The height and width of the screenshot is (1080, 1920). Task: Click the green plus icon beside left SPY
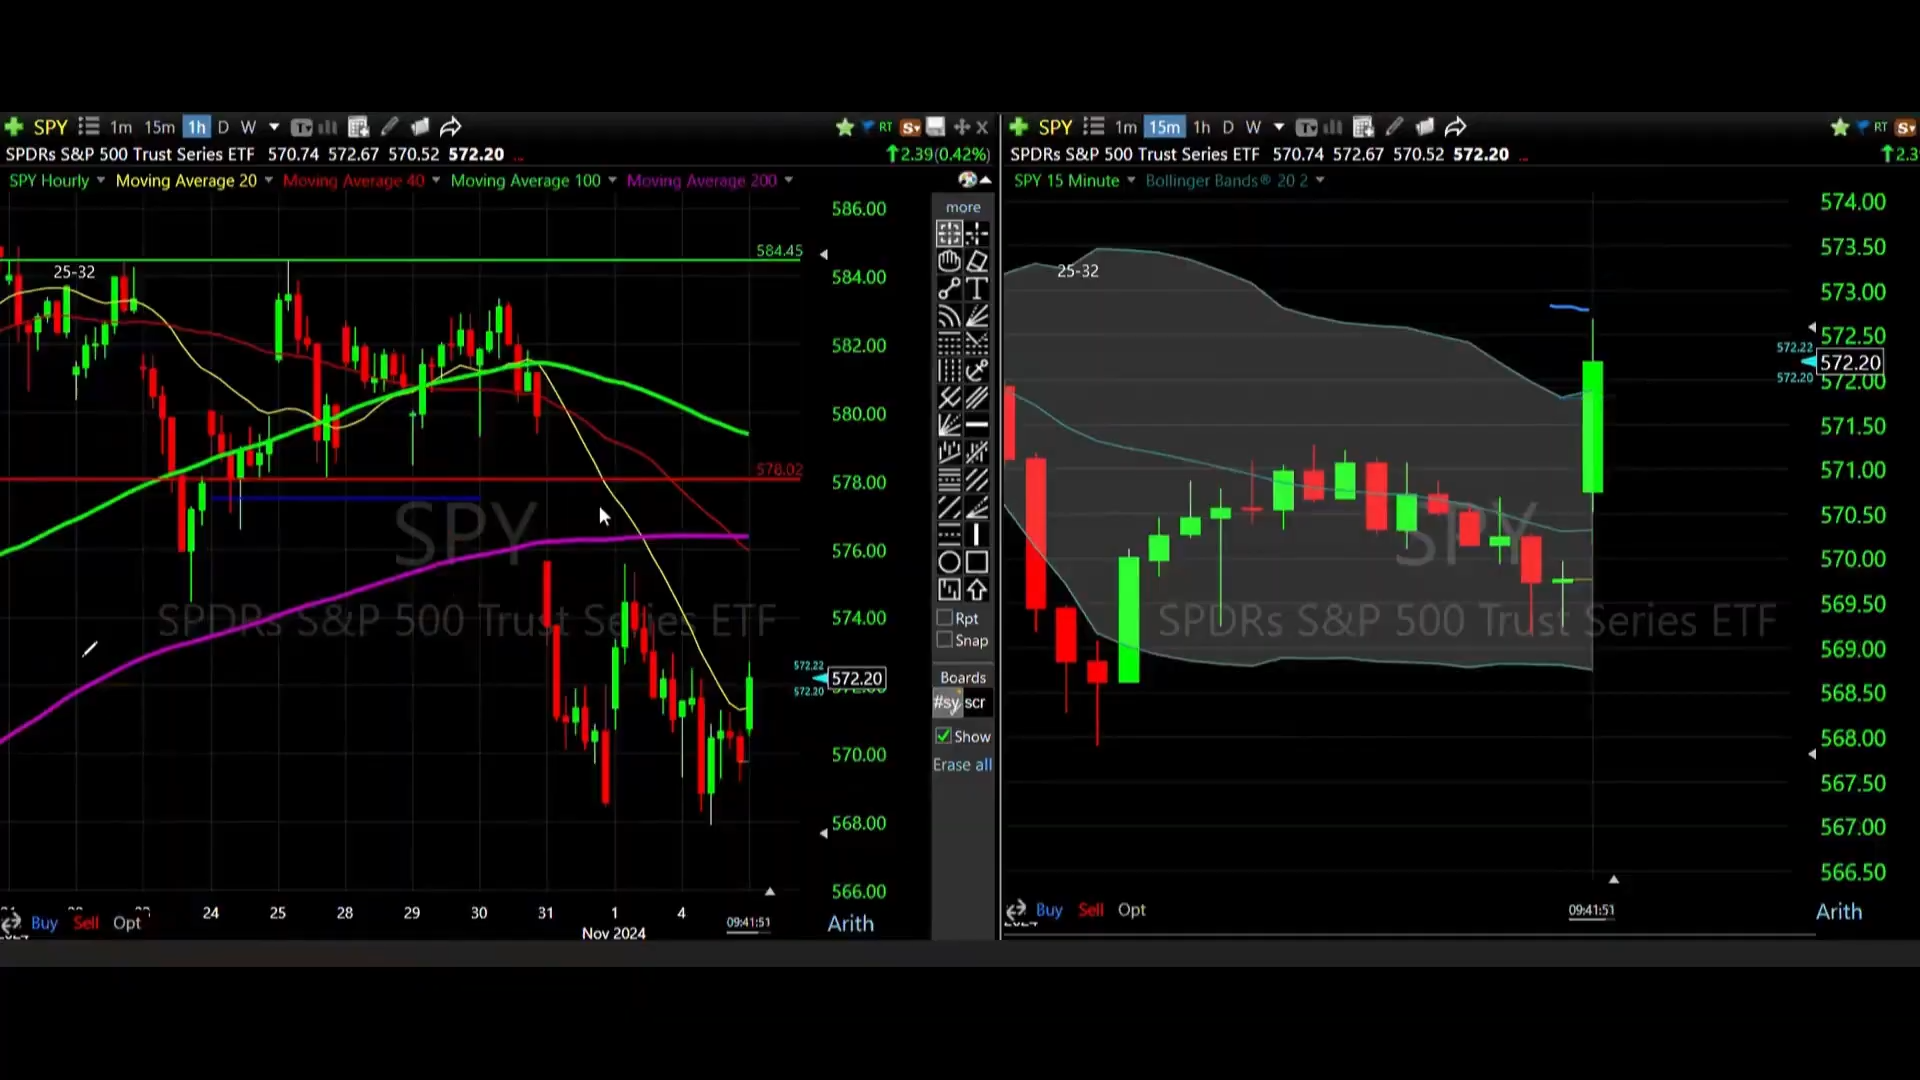pyautogui.click(x=14, y=127)
